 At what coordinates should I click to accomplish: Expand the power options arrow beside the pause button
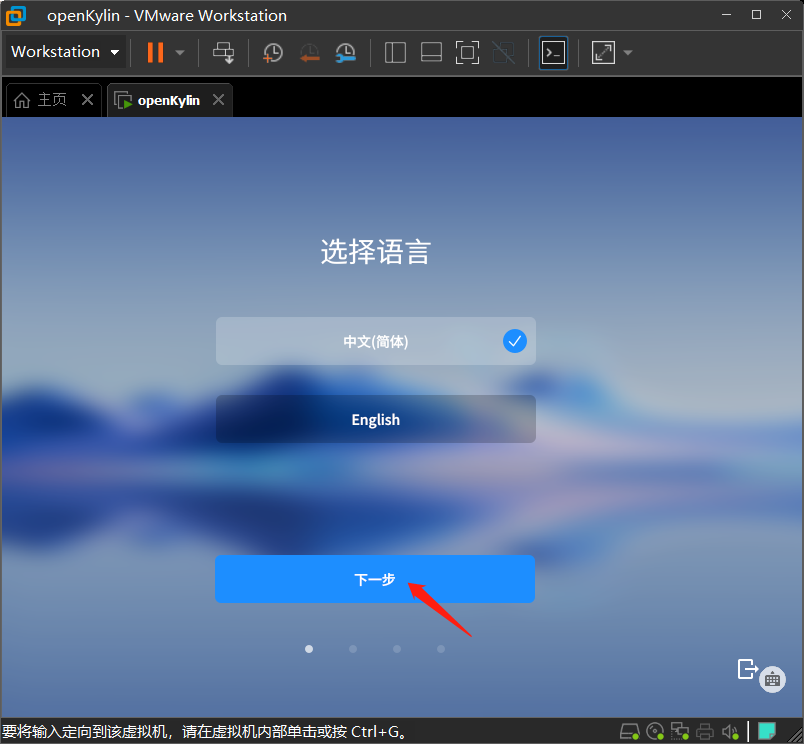pos(180,52)
